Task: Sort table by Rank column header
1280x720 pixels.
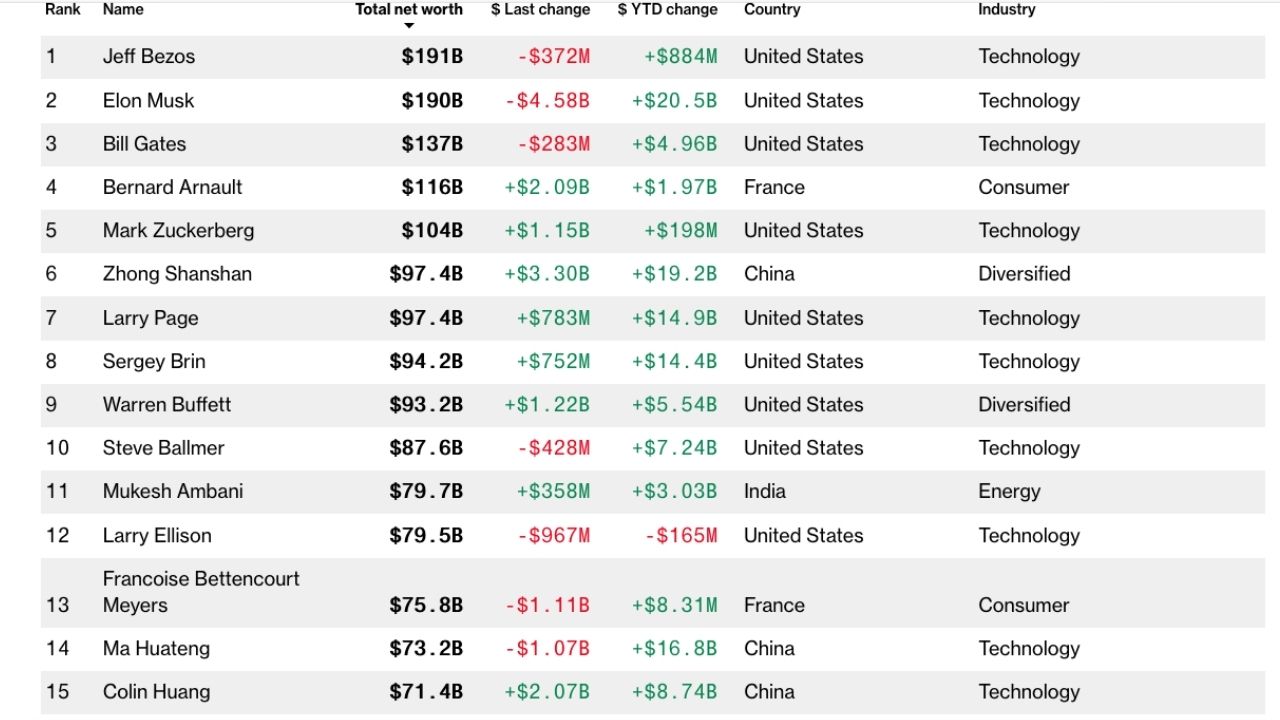Action: pyautogui.click(x=63, y=9)
